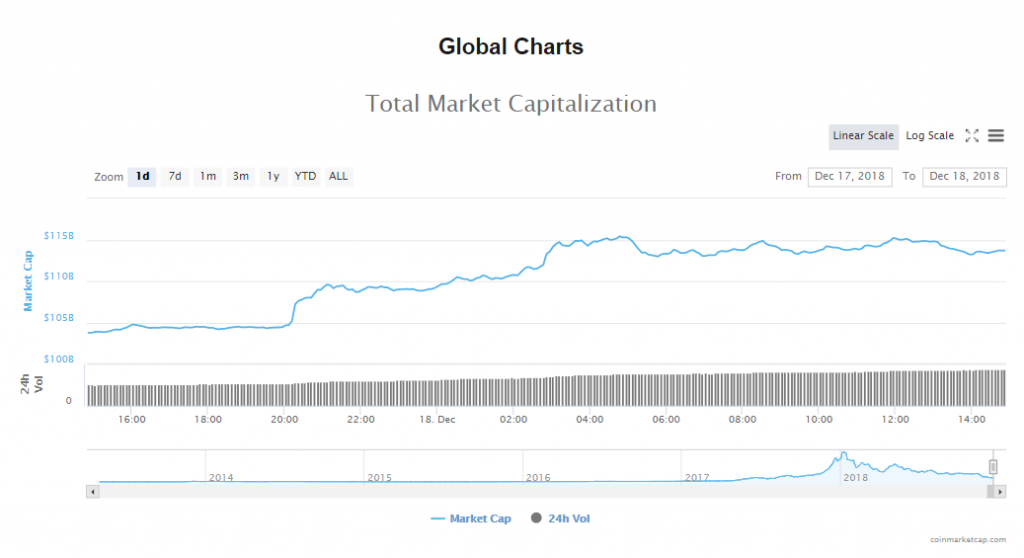Select the 7d zoom range
This screenshot has height=558, width=1024.
point(175,177)
